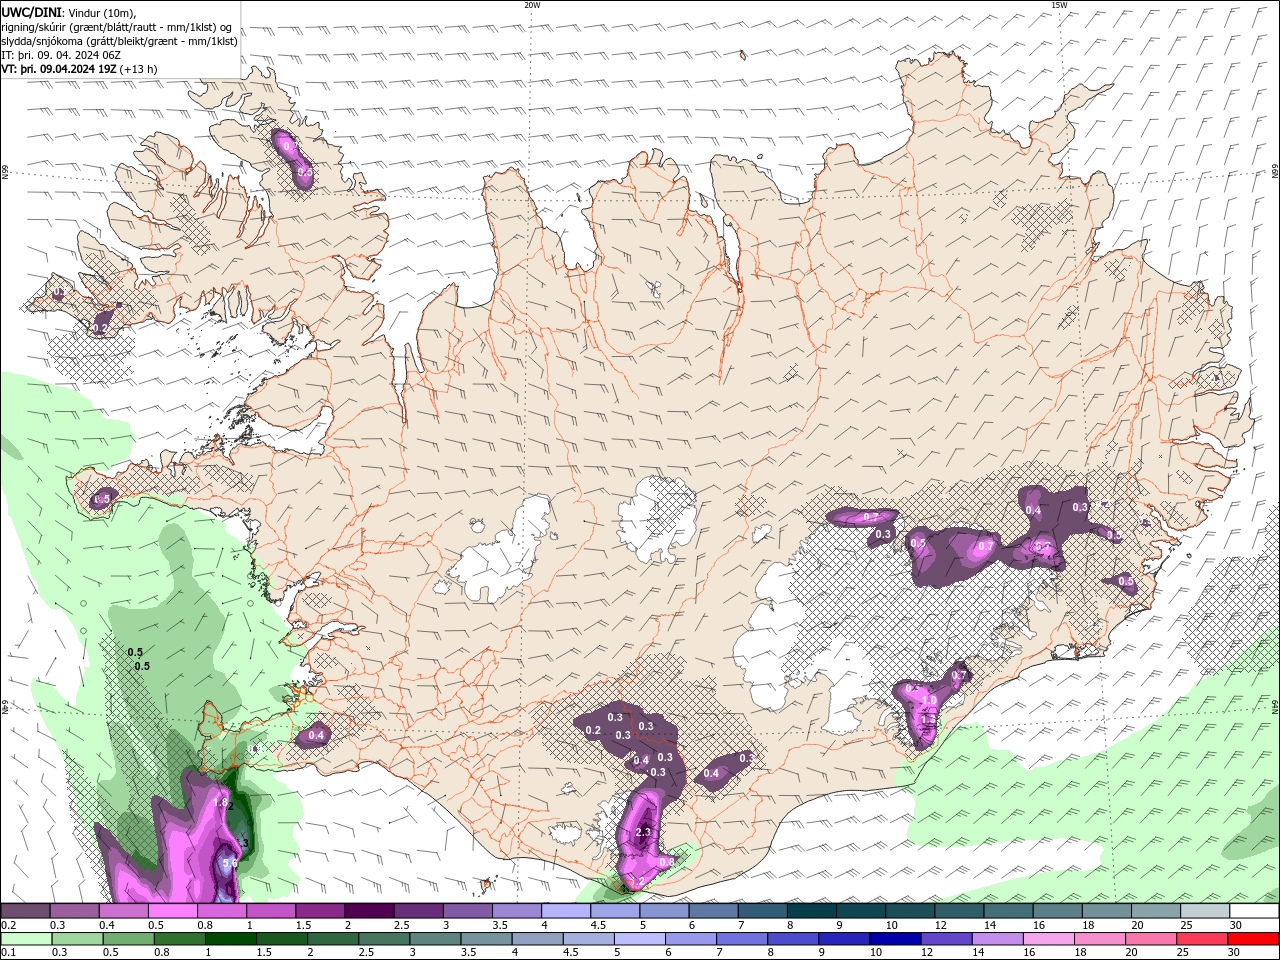Select bright red rain-scale swatch above 30
The height and width of the screenshot is (960, 1280).
tap(1254, 939)
